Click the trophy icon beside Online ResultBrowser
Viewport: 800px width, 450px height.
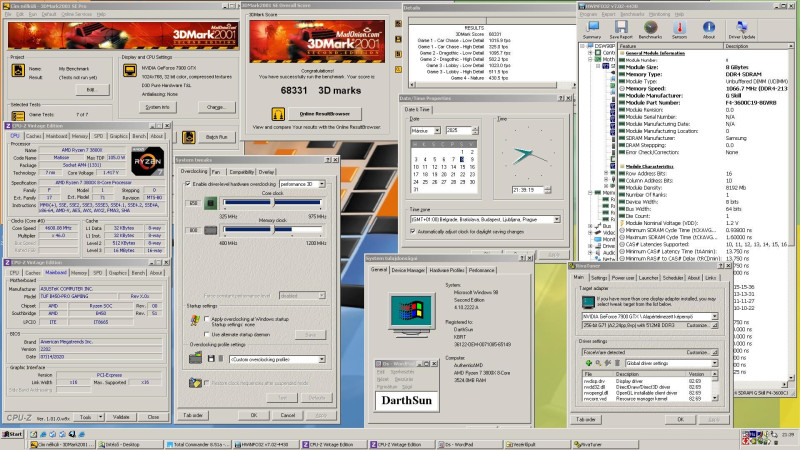pyautogui.click(x=278, y=113)
